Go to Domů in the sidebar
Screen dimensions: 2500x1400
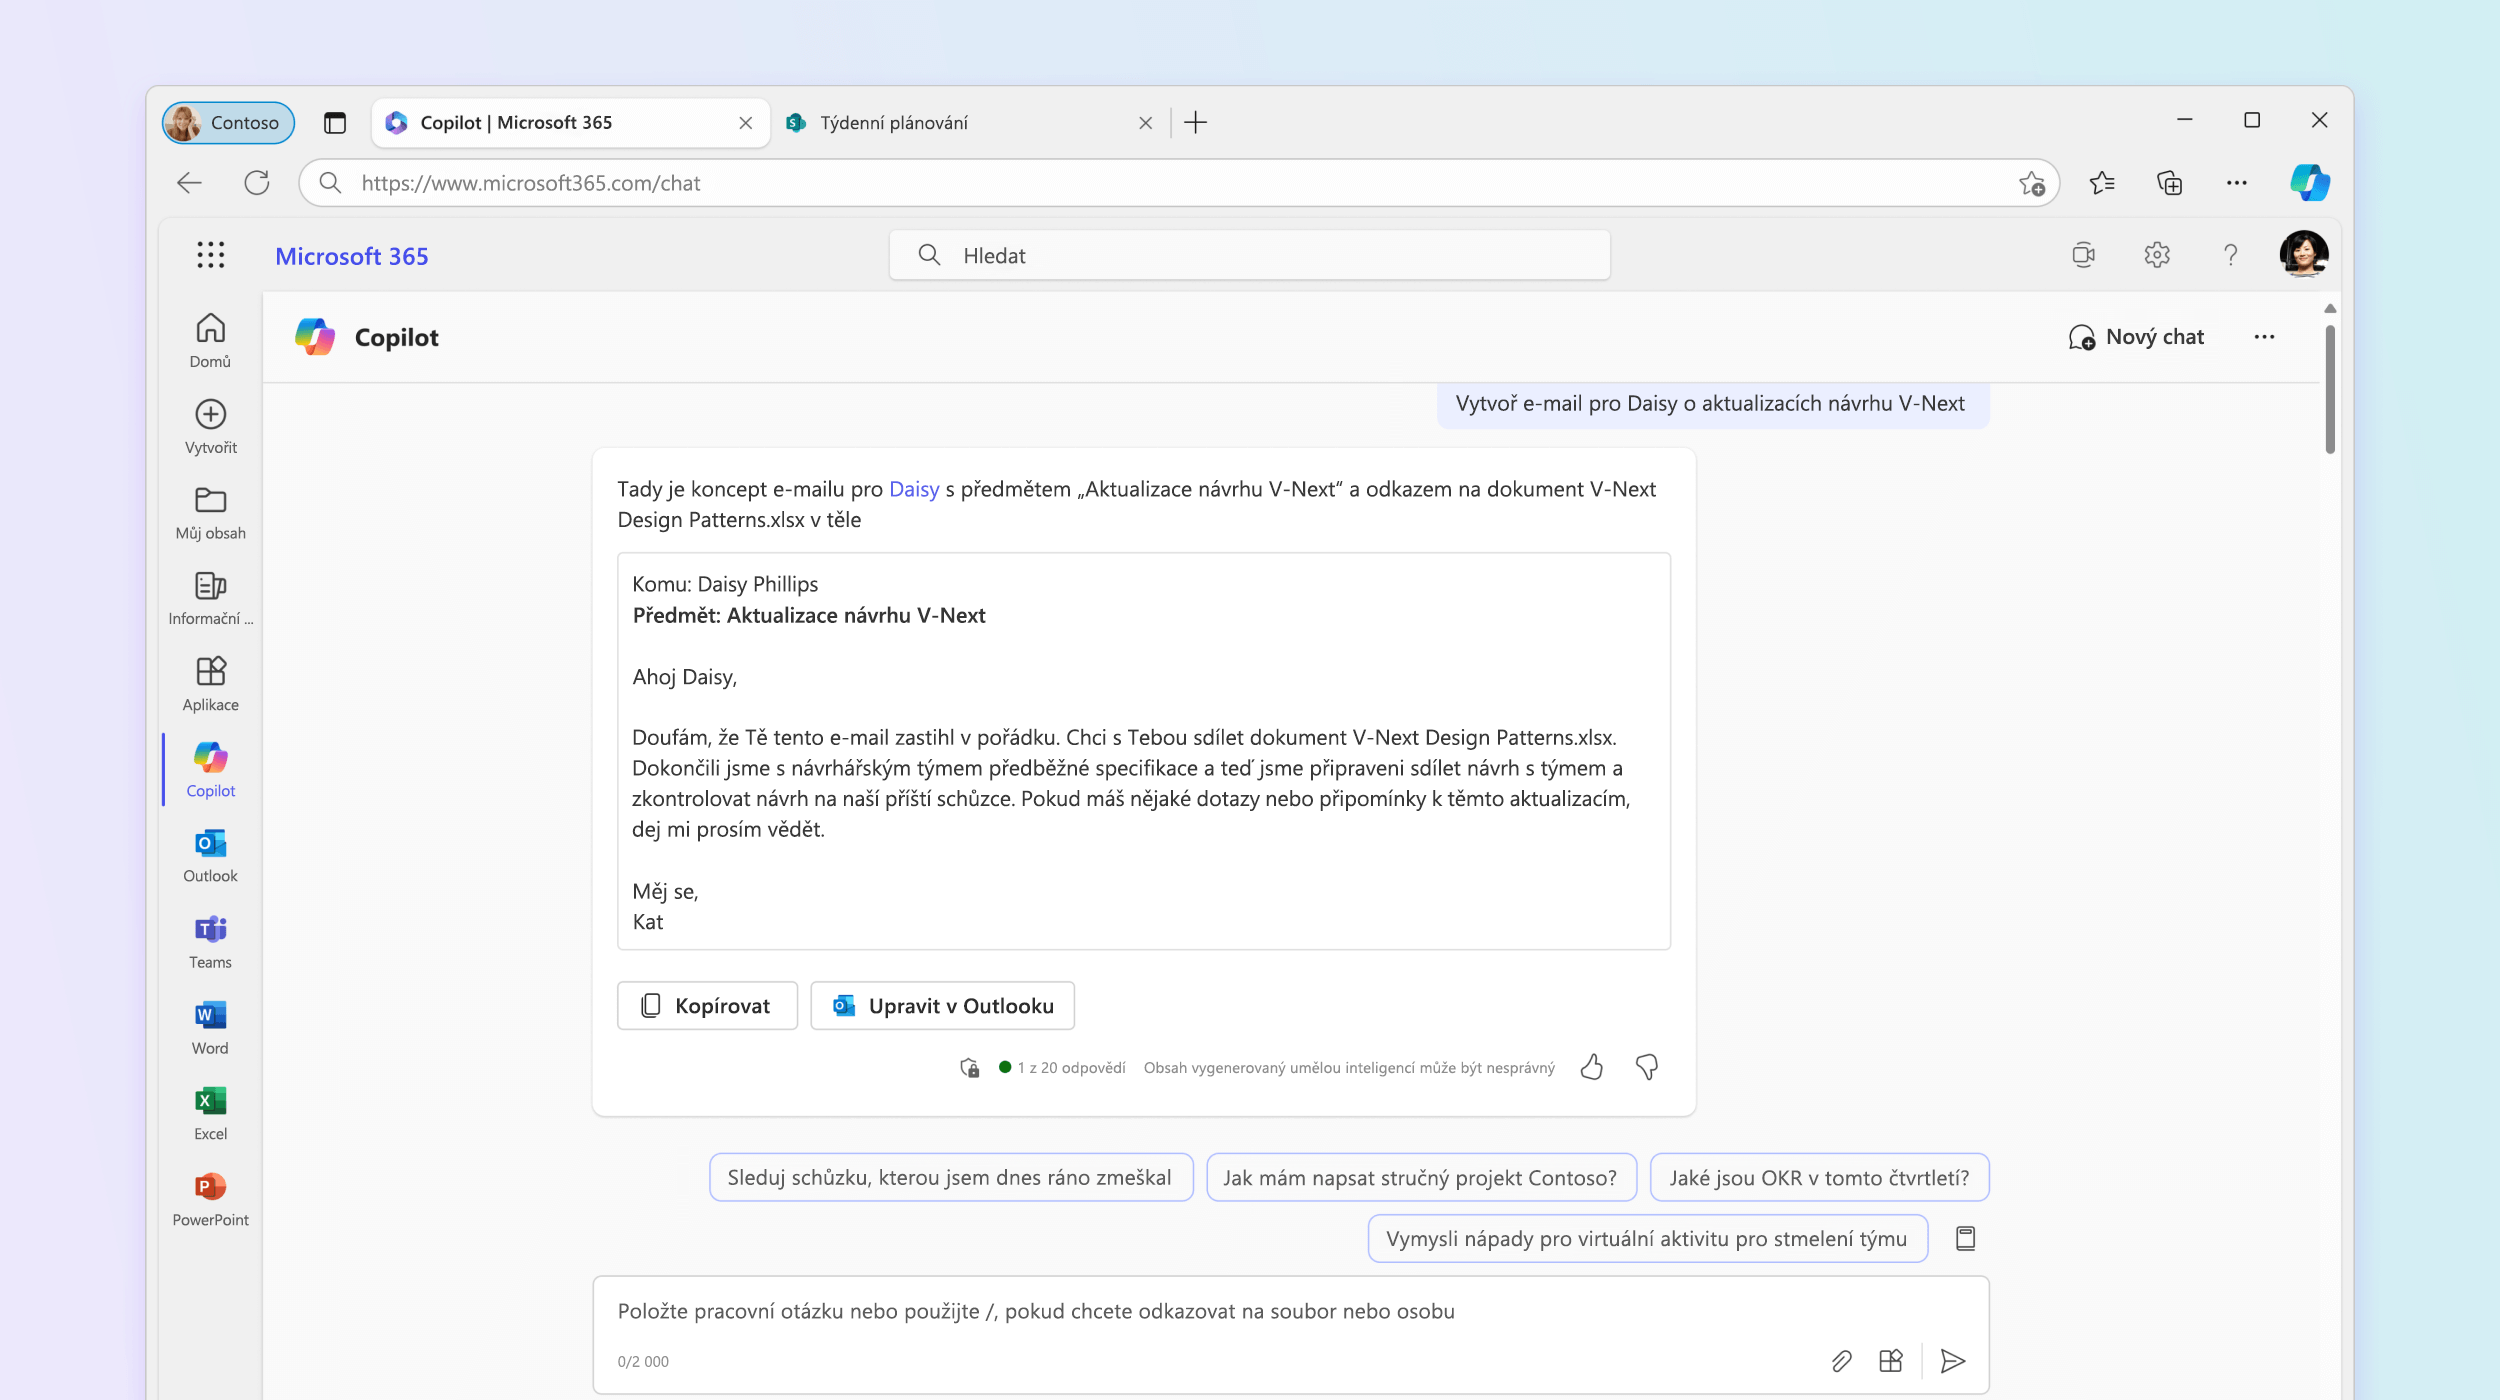(x=210, y=341)
